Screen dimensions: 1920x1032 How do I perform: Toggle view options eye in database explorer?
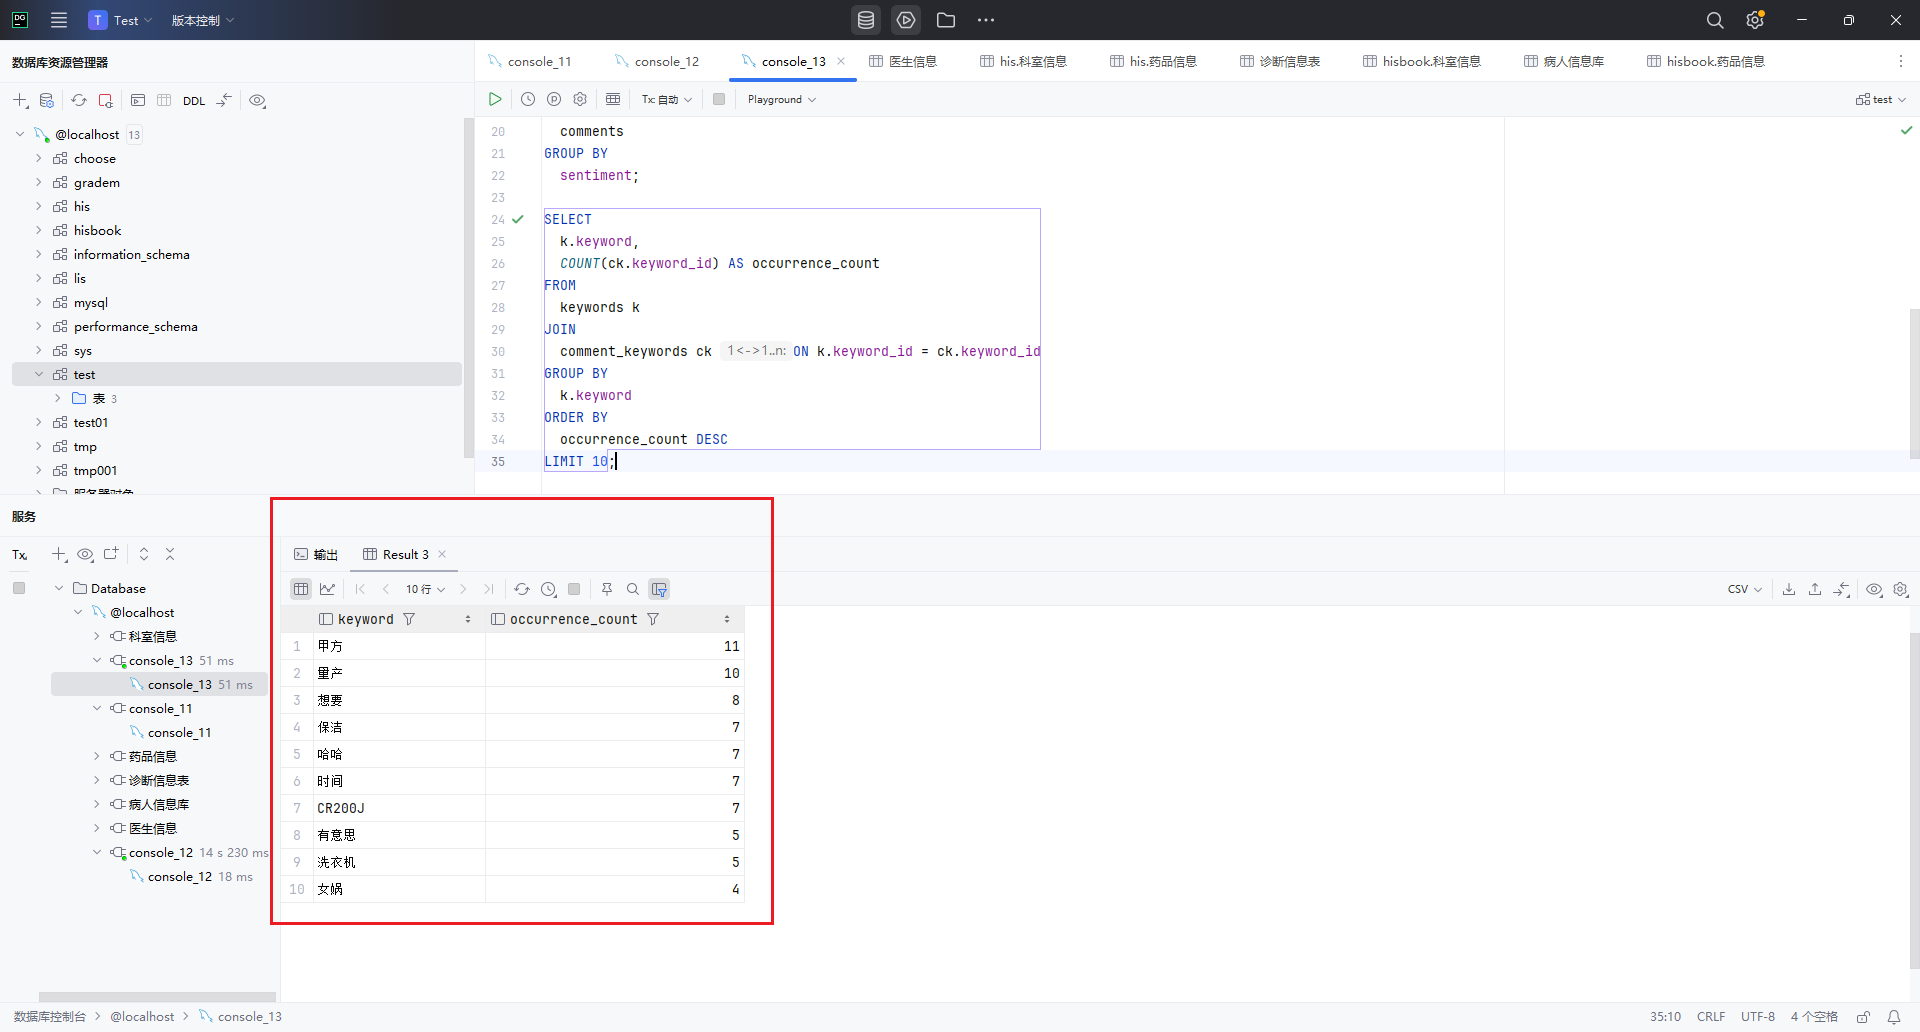[258, 100]
